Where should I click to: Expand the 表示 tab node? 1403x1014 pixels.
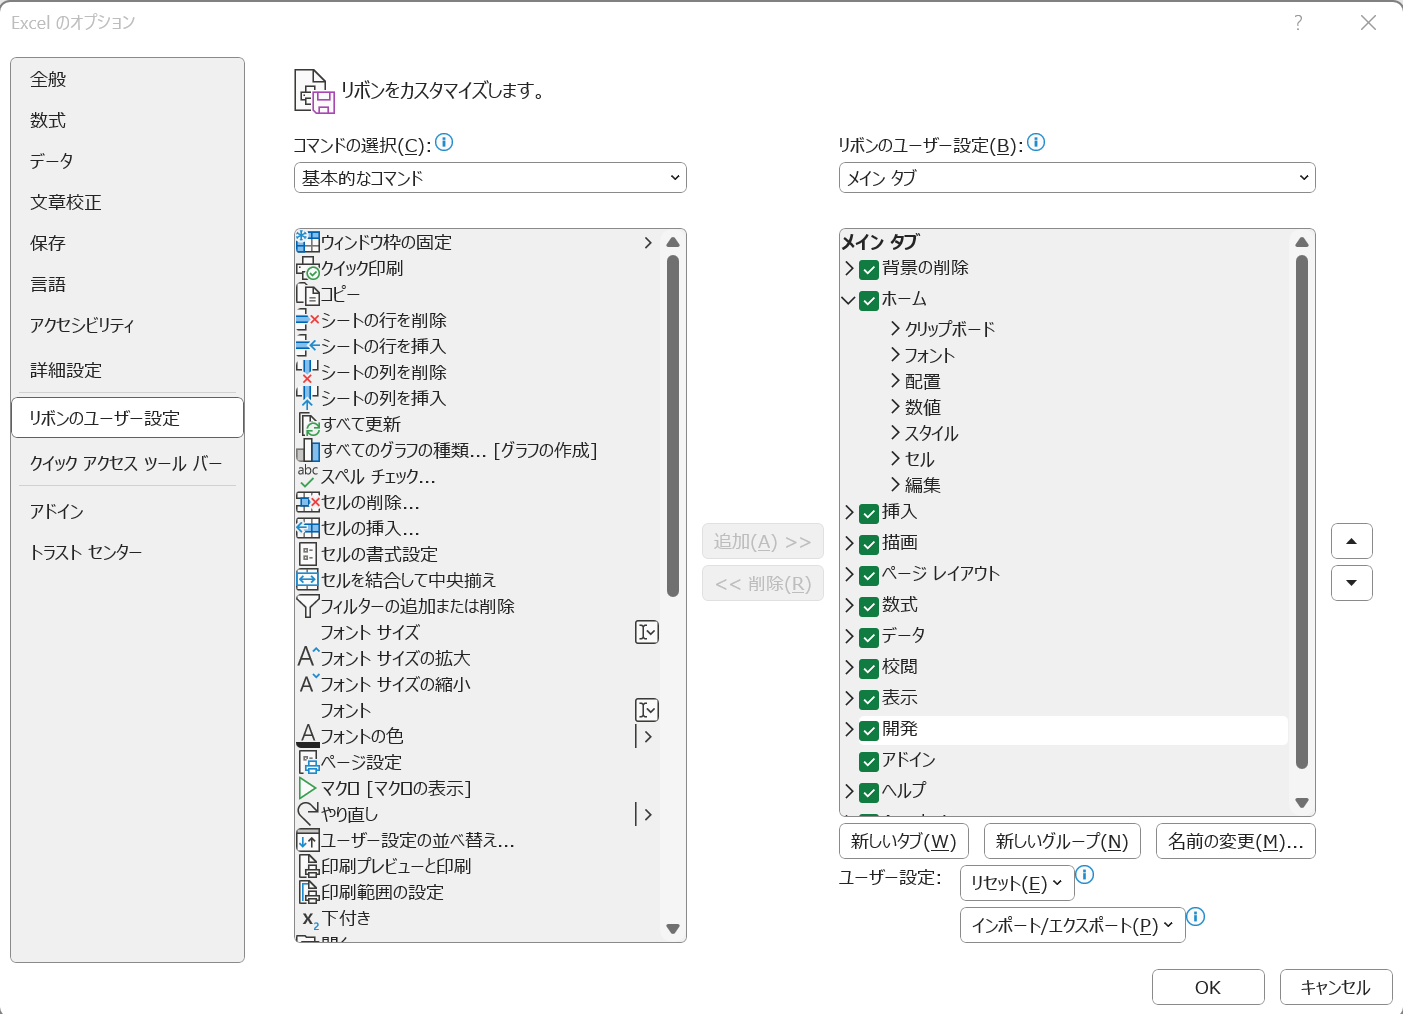point(849,698)
